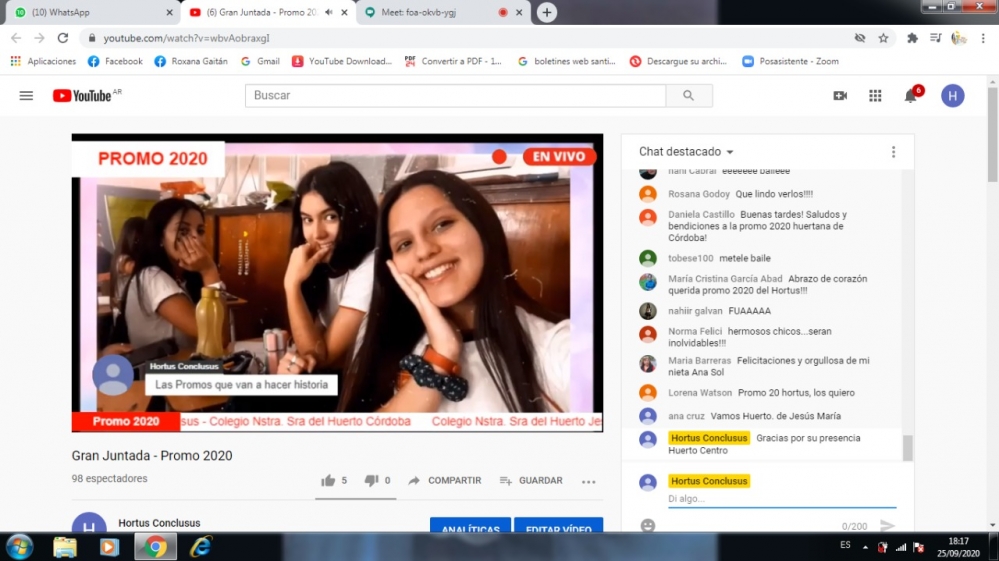The image size is (999, 561).
Task: Open notifications bell with 6 alerts
Action: [x=912, y=96]
